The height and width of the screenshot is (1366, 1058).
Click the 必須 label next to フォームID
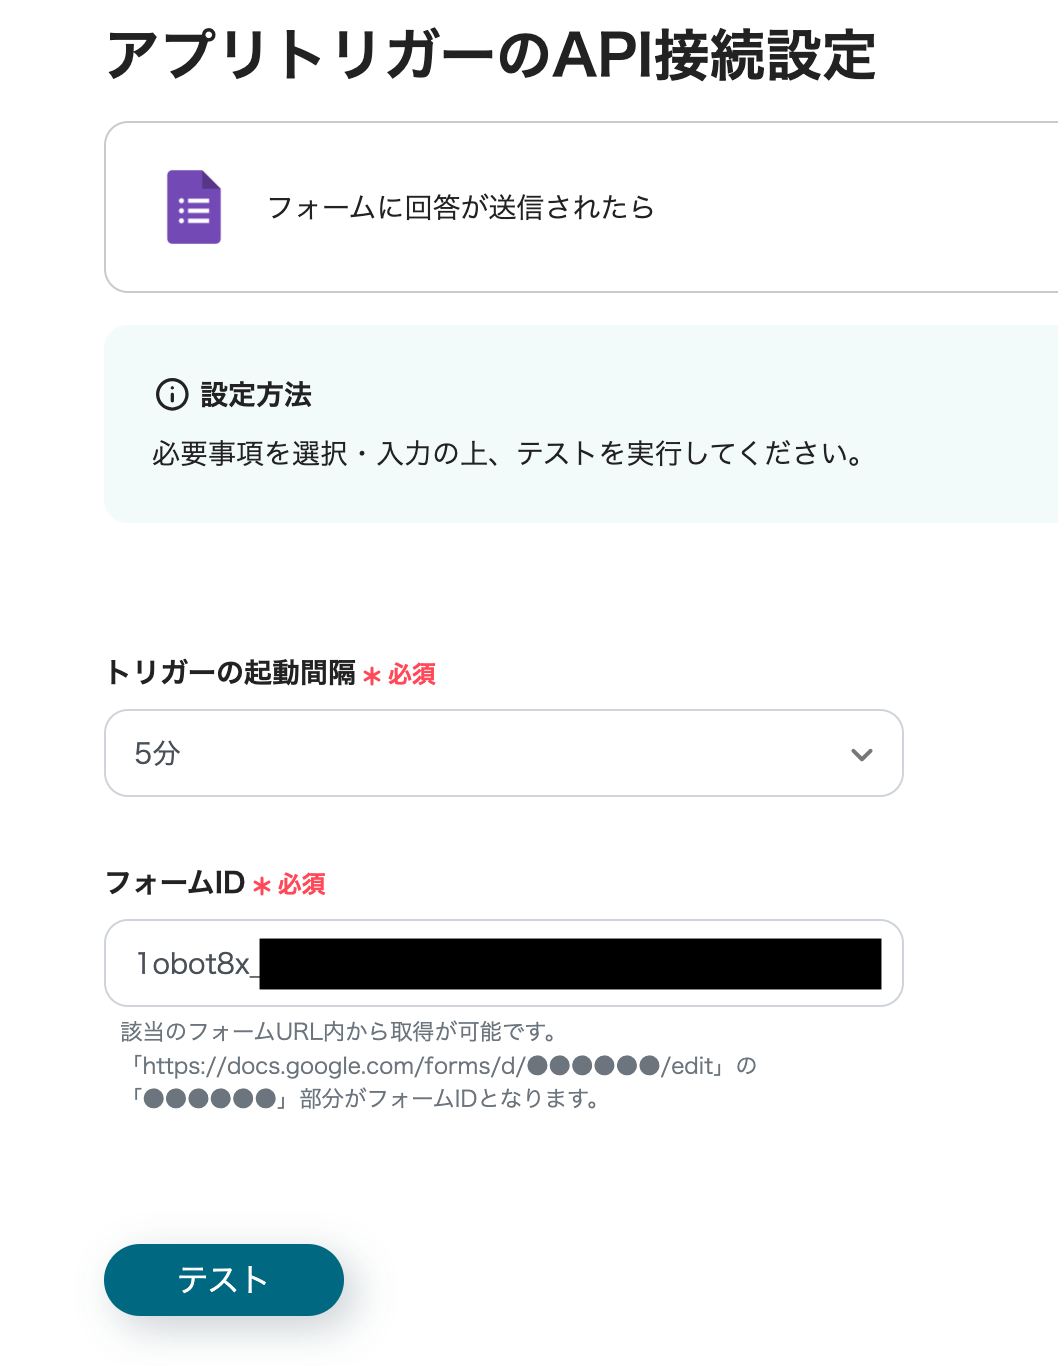(x=302, y=884)
